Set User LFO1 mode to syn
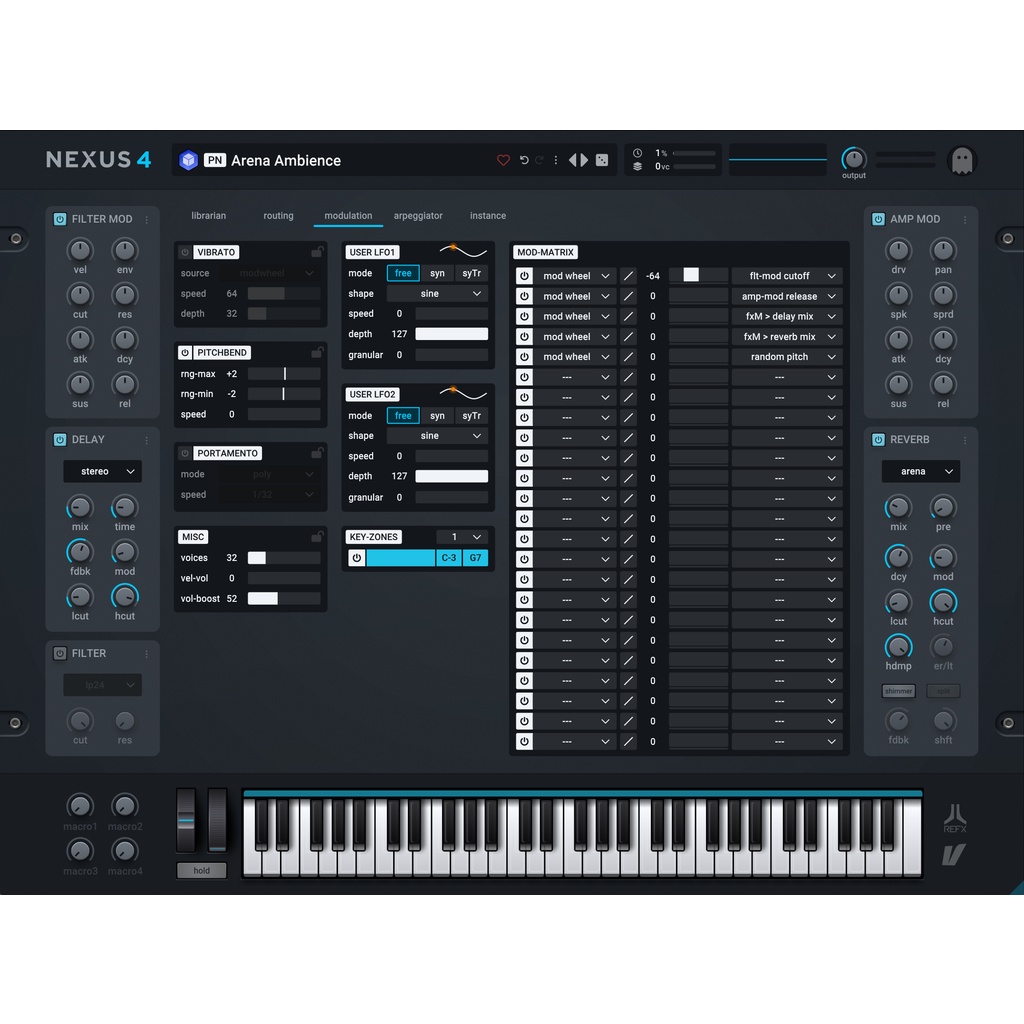The width and height of the screenshot is (1024, 1024). pos(438,274)
